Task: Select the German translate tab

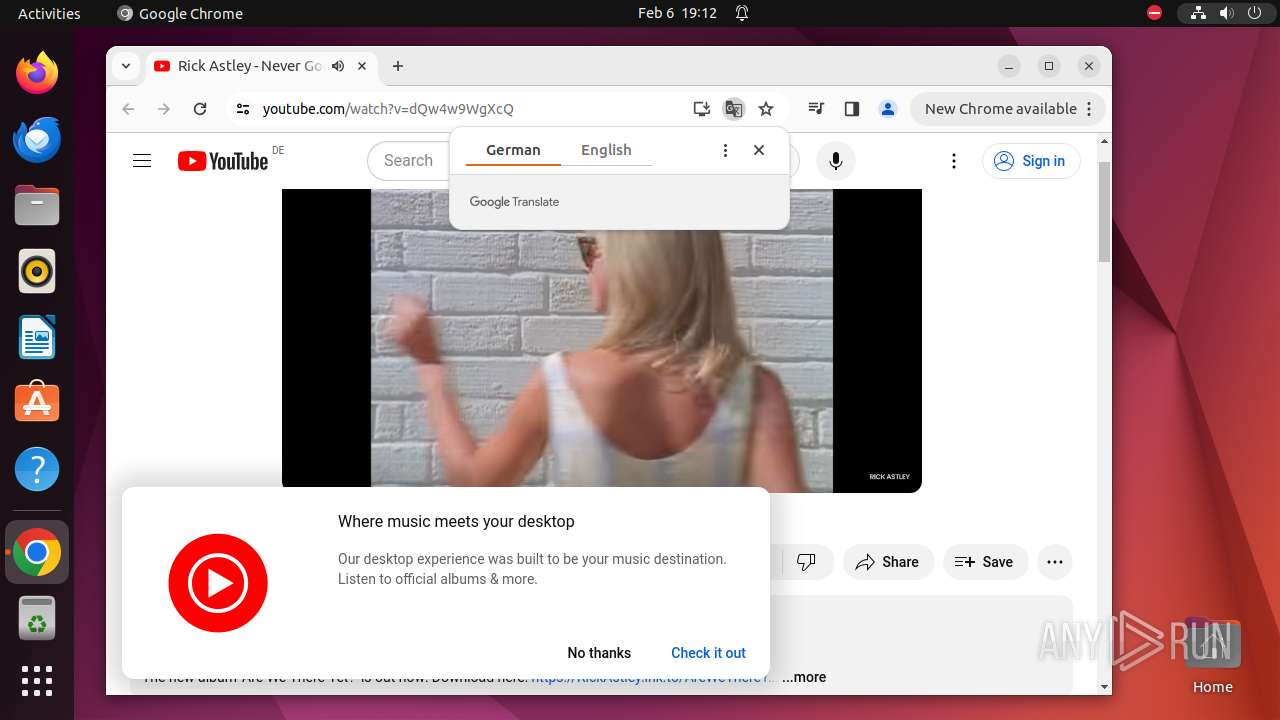Action: point(513,150)
